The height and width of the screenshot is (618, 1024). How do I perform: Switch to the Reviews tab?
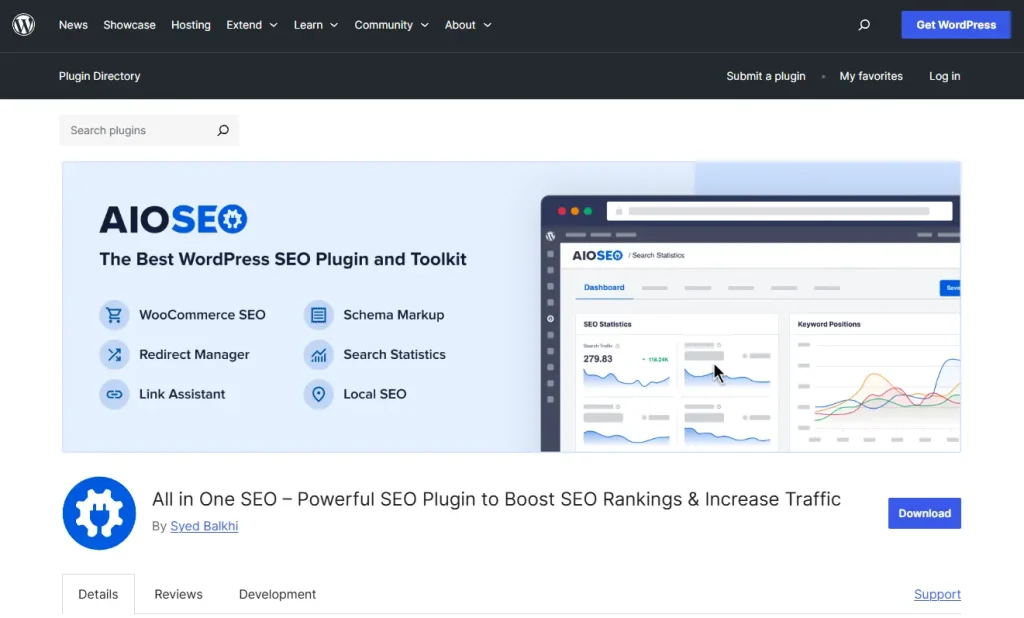(178, 594)
